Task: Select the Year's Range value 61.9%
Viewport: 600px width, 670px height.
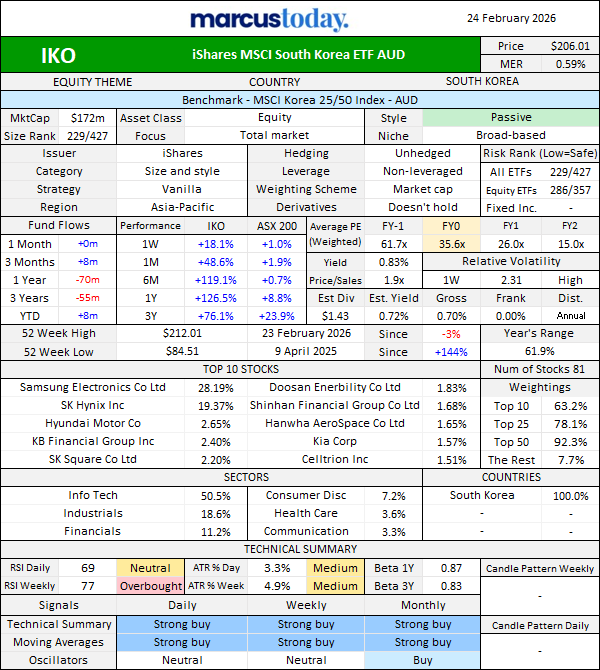Action: [540, 351]
